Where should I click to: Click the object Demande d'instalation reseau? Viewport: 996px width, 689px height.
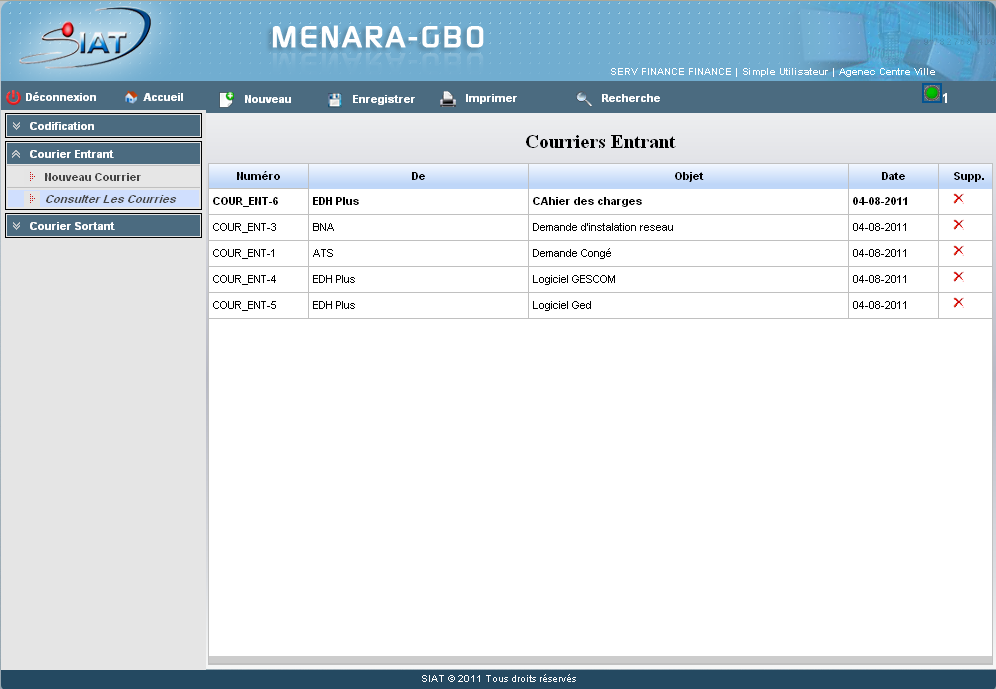pyautogui.click(x=689, y=227)
